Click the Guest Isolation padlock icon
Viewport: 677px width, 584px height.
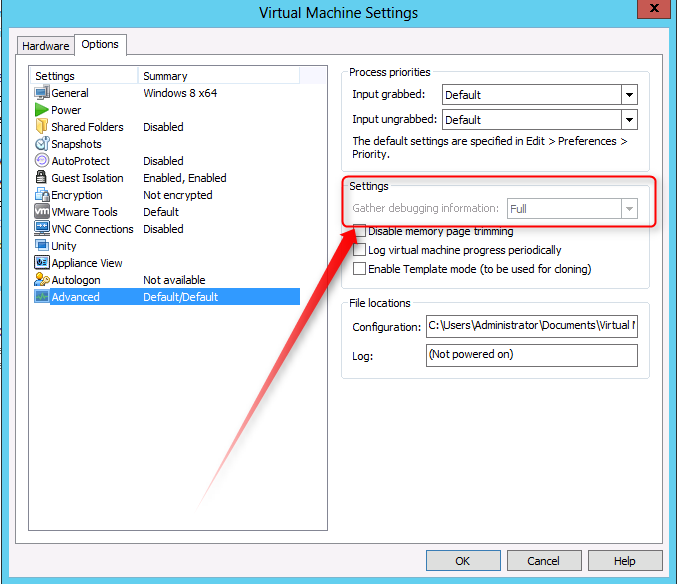42,177
